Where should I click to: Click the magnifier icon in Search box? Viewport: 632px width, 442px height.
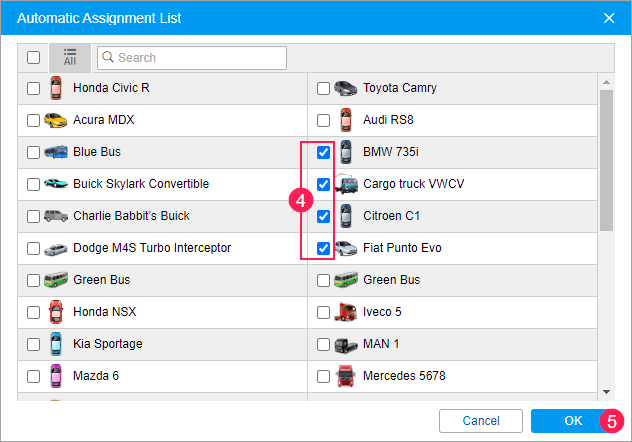coord(108,57)
